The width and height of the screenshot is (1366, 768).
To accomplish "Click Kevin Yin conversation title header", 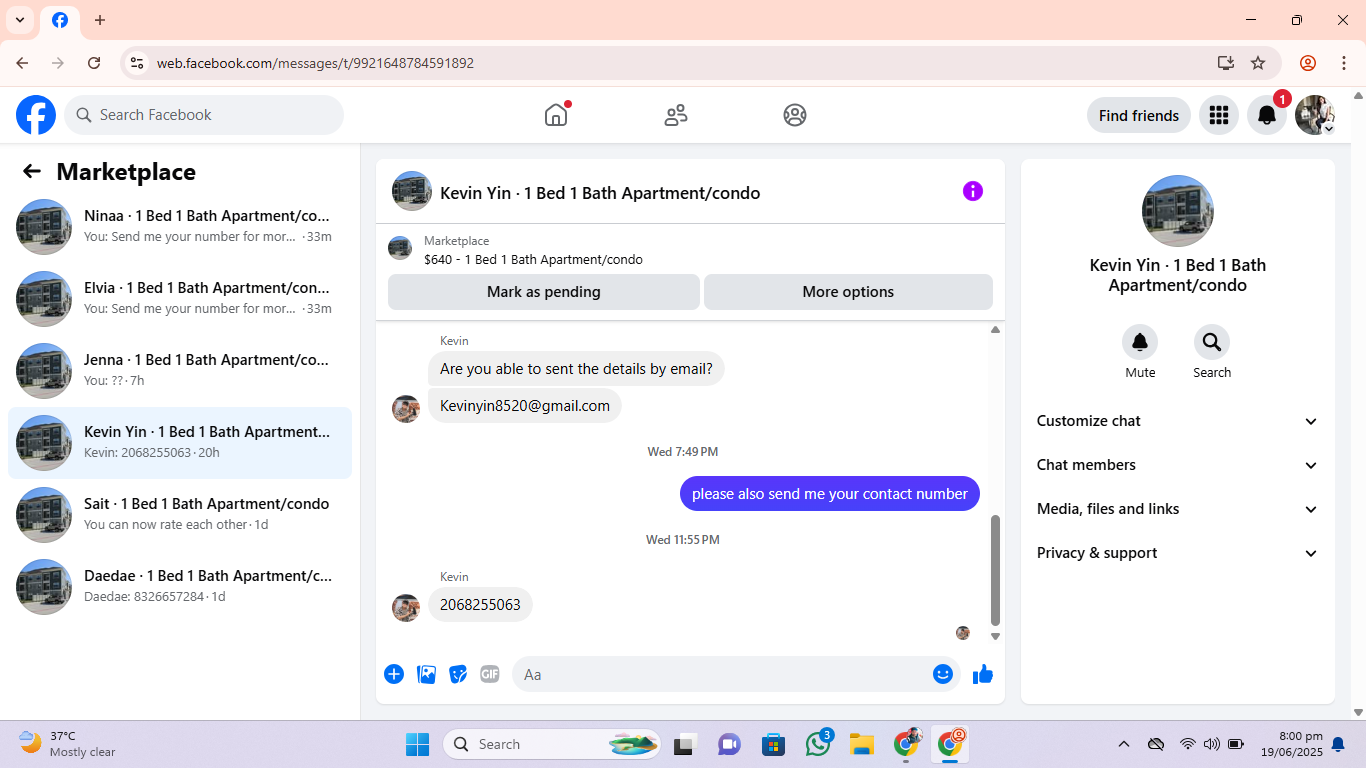I will pyautogui.click(x=600, y=193).
